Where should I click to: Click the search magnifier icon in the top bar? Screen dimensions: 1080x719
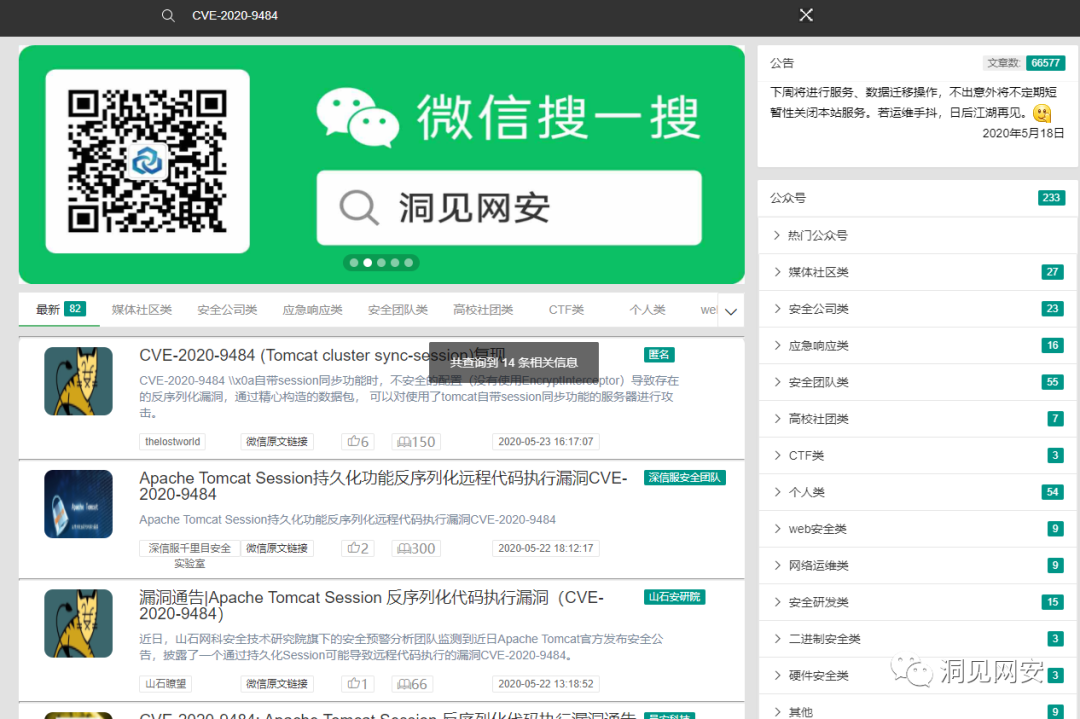(168, 15)
